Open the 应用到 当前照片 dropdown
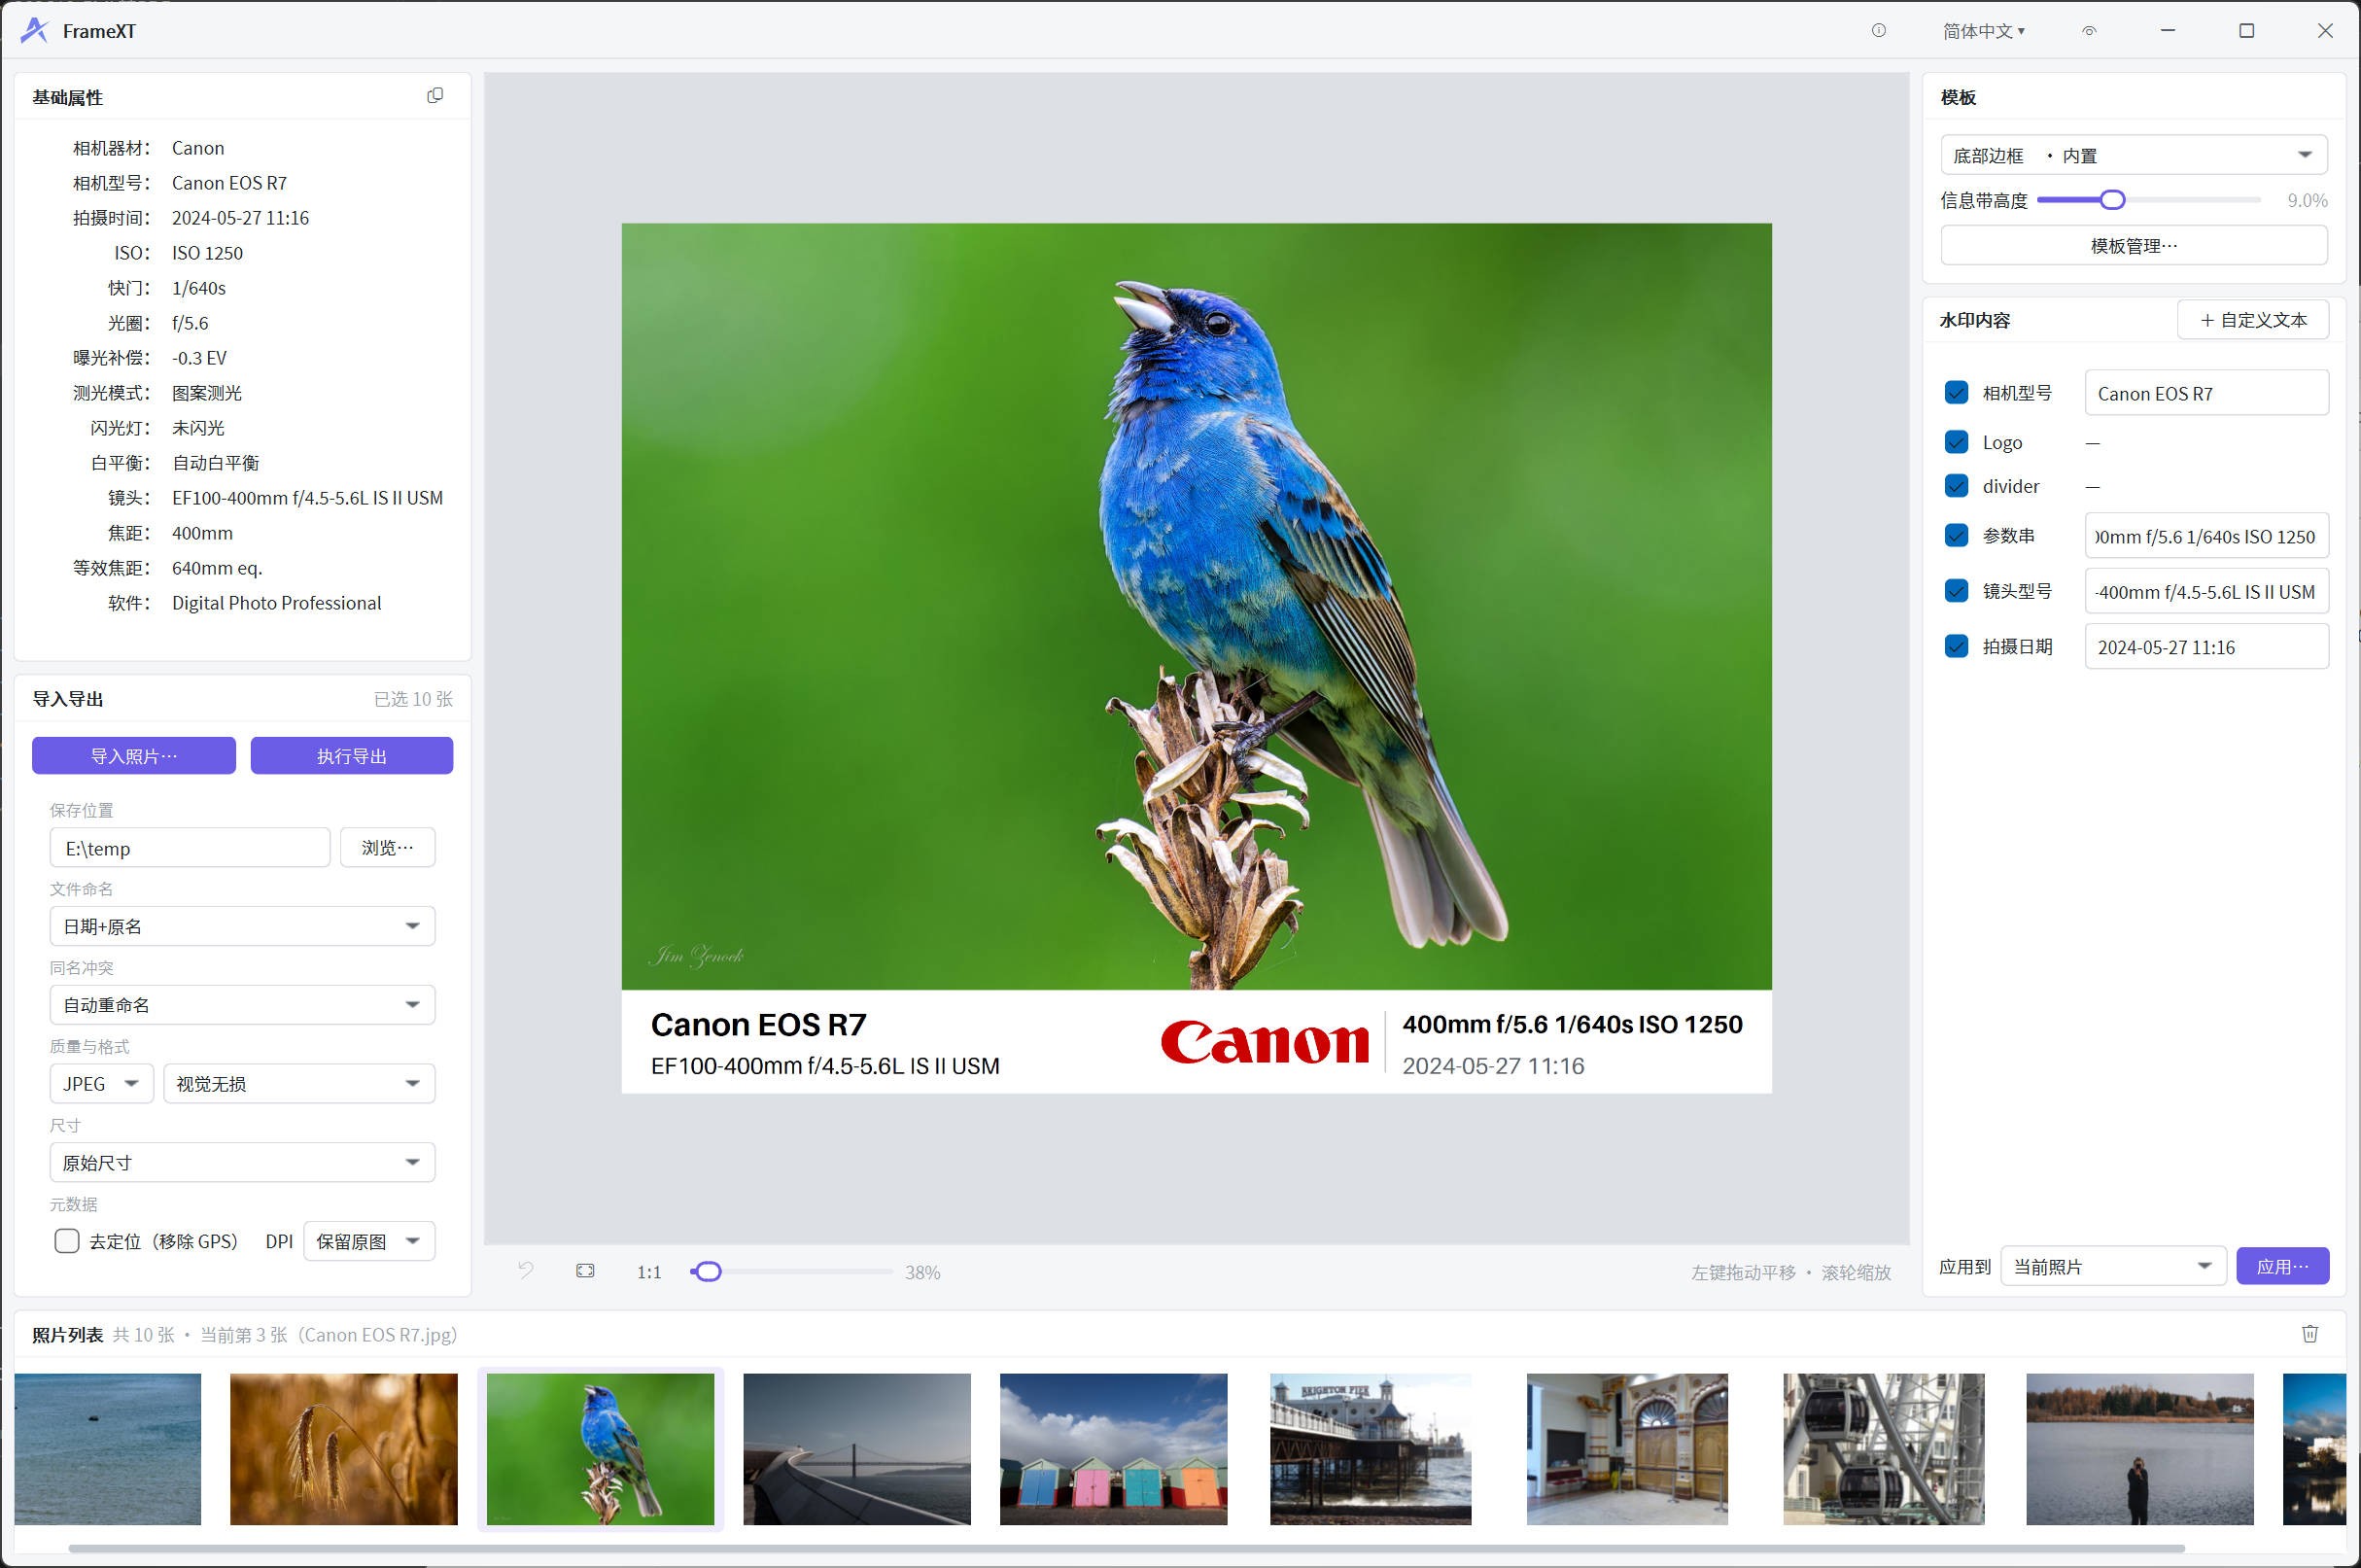The width and height of the screenshot is (2361, 1568). pos(2113,1267)
